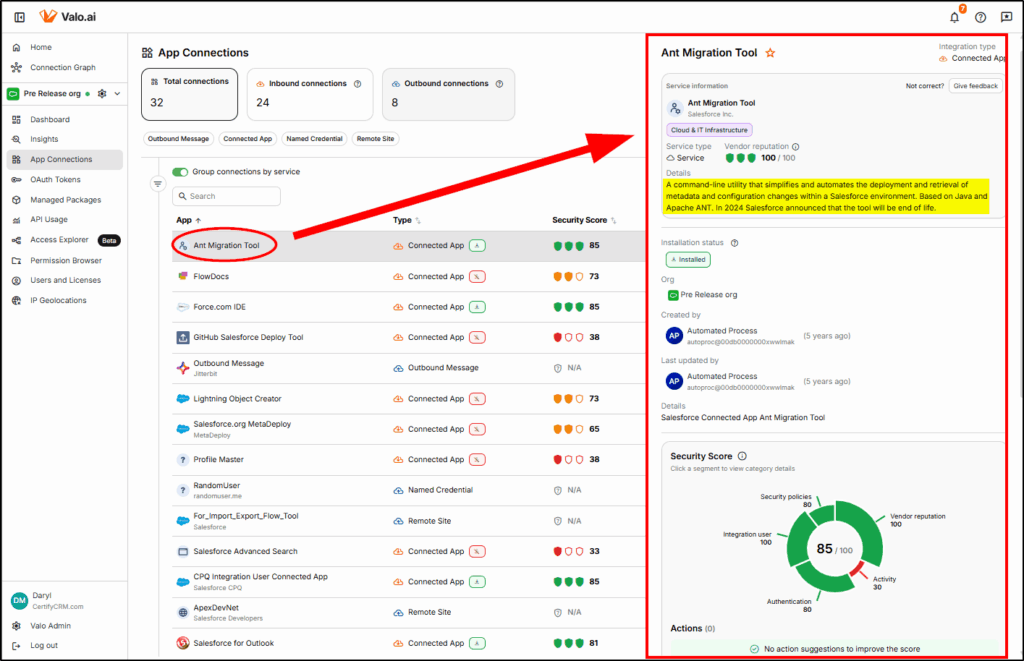Click the filter icon beside the app list
The height and width of the screenshot is (661, 1024).
(x=157, y=184)
